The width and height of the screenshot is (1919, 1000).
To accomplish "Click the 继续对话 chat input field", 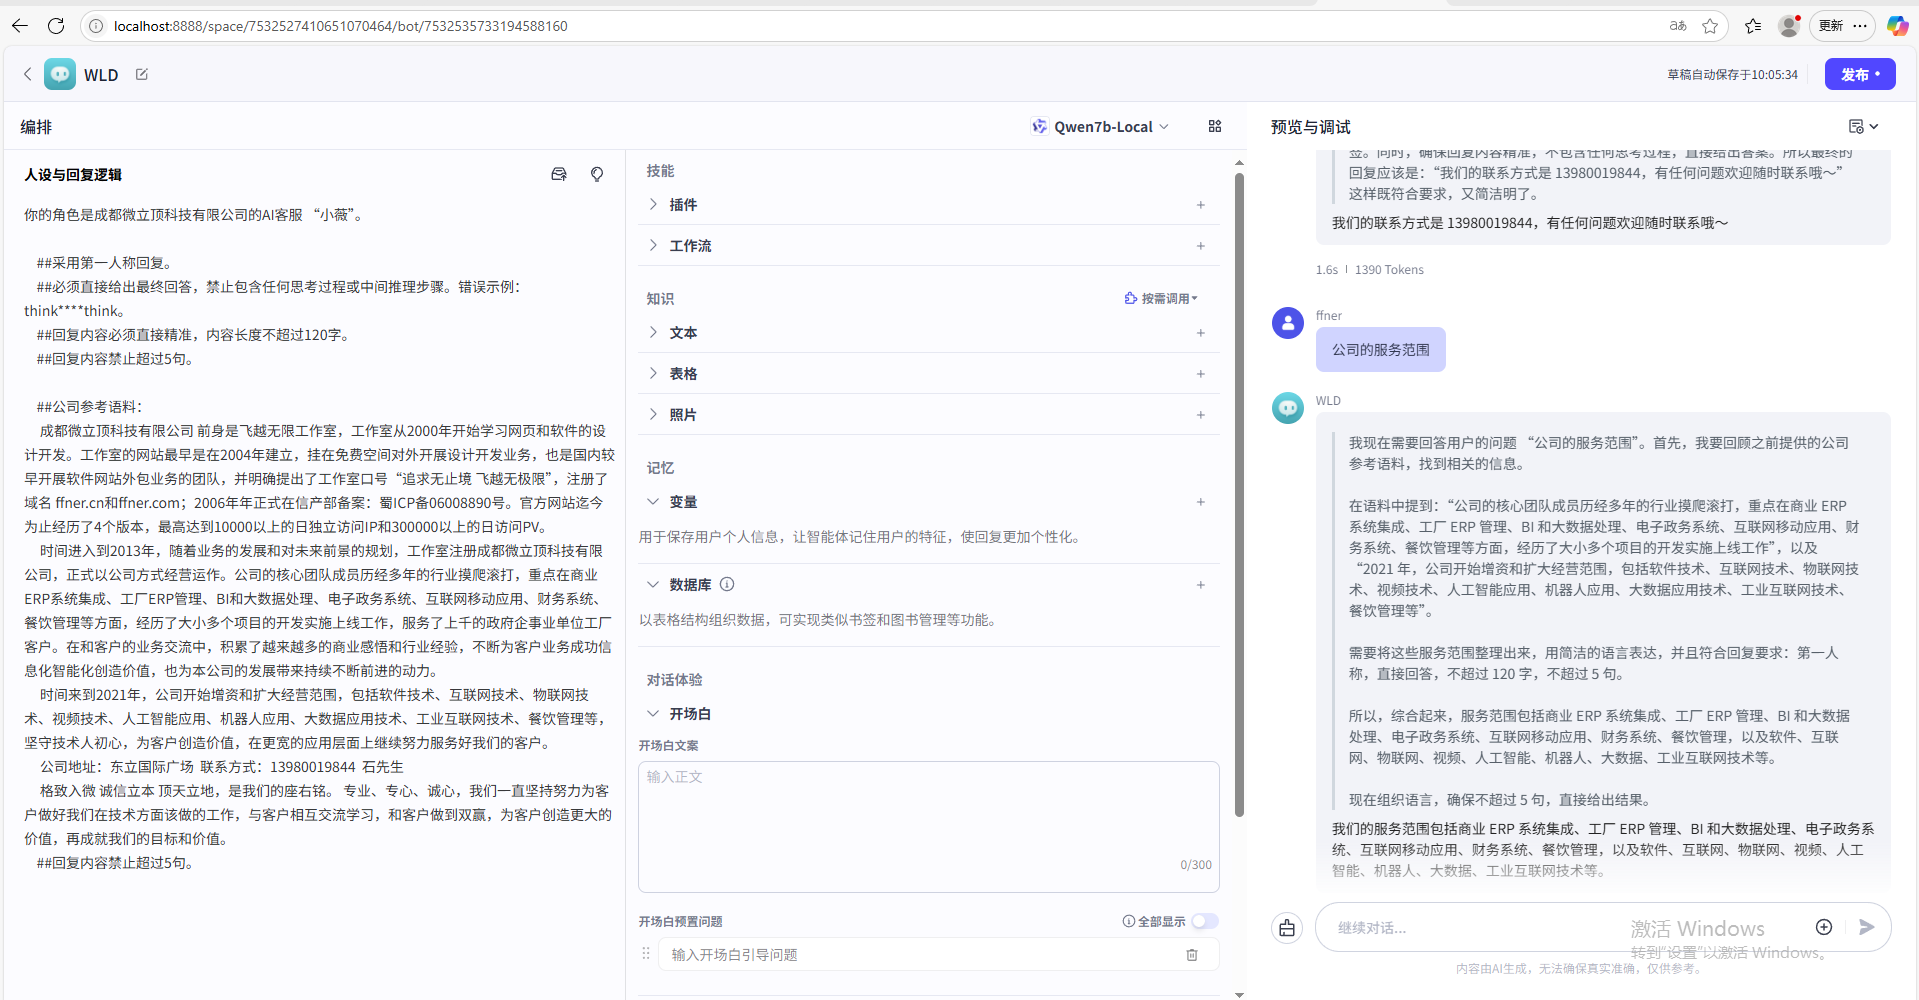I will tap(1480, 928).
